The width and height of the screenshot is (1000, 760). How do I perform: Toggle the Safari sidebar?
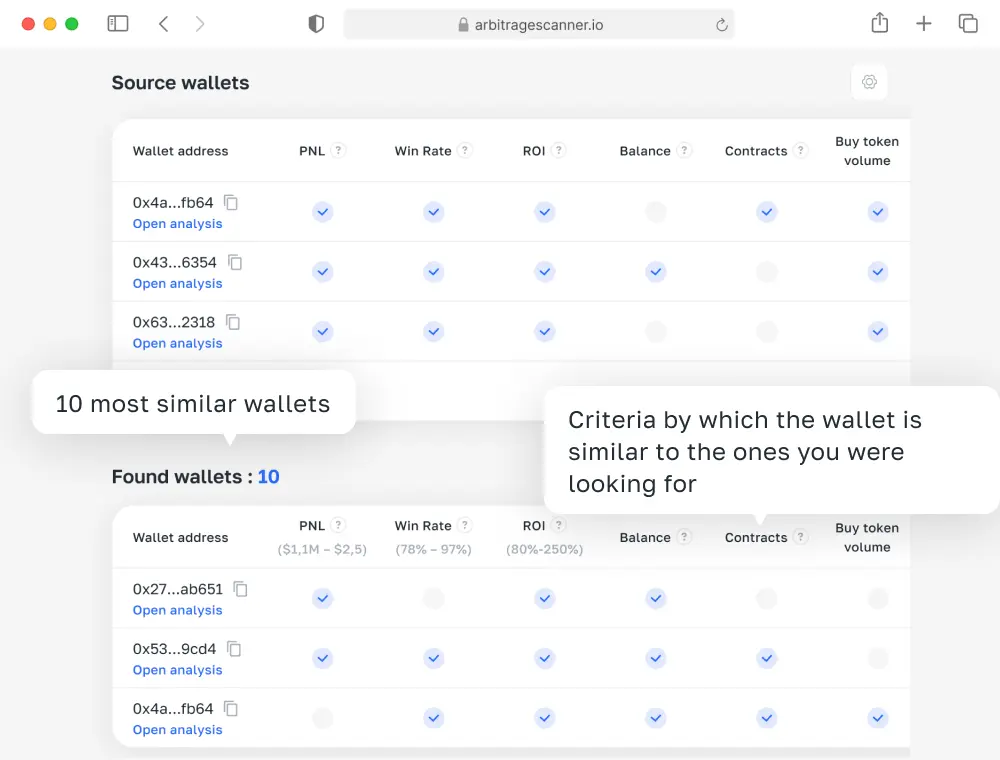tap(118, 23)
